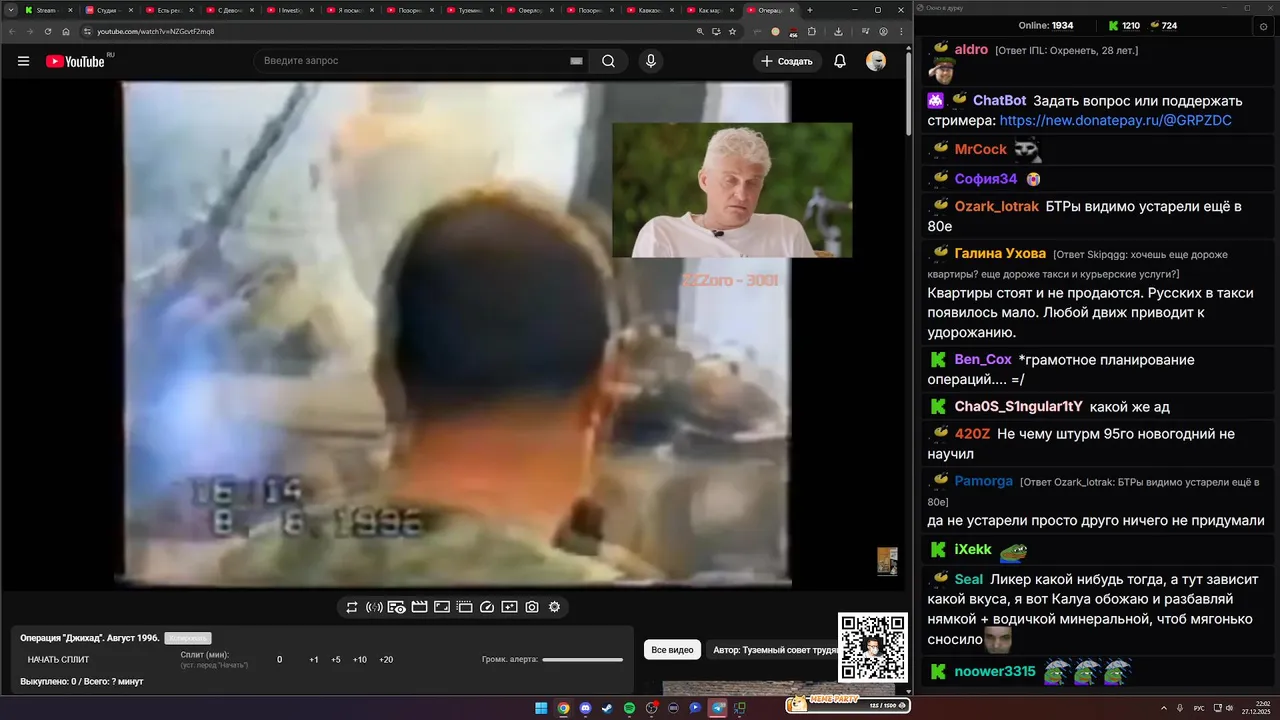Open the gear settings under the video
1280x720 pixels.
pyautogui.click(x=554, y=607)
